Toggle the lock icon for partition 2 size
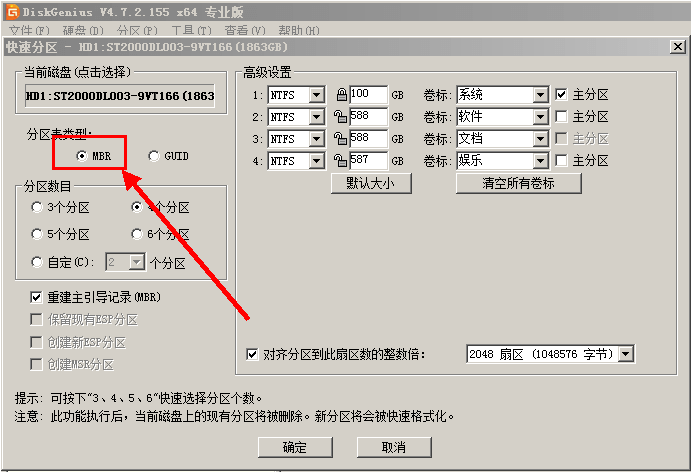 coord(341,117)
